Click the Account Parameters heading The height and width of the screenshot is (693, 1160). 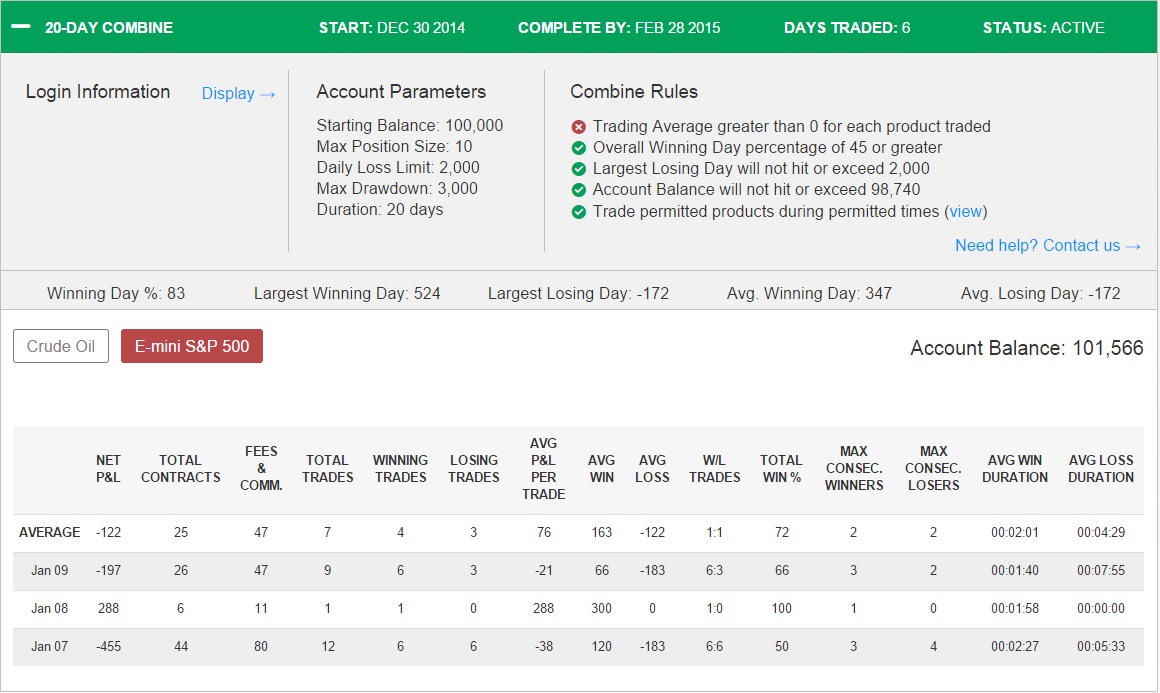coord(401,92)
